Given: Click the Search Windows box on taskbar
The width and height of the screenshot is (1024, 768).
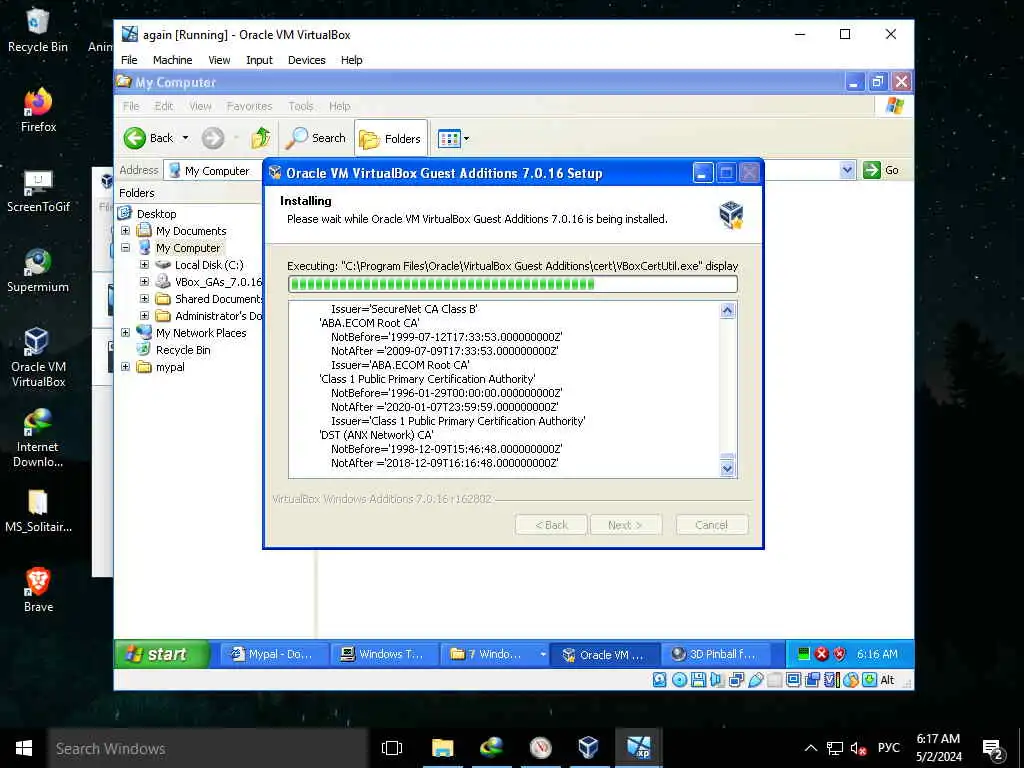Looking at the screenshot, I should click(x=208, y=748).
